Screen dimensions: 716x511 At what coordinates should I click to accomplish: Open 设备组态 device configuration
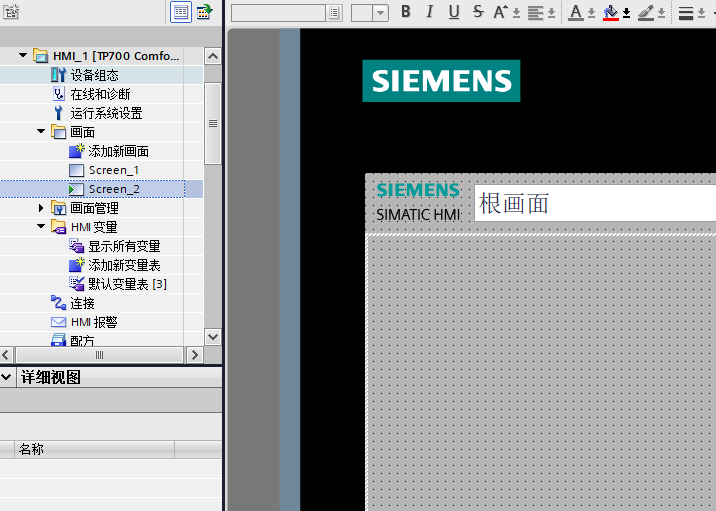[x=94, y=75]
